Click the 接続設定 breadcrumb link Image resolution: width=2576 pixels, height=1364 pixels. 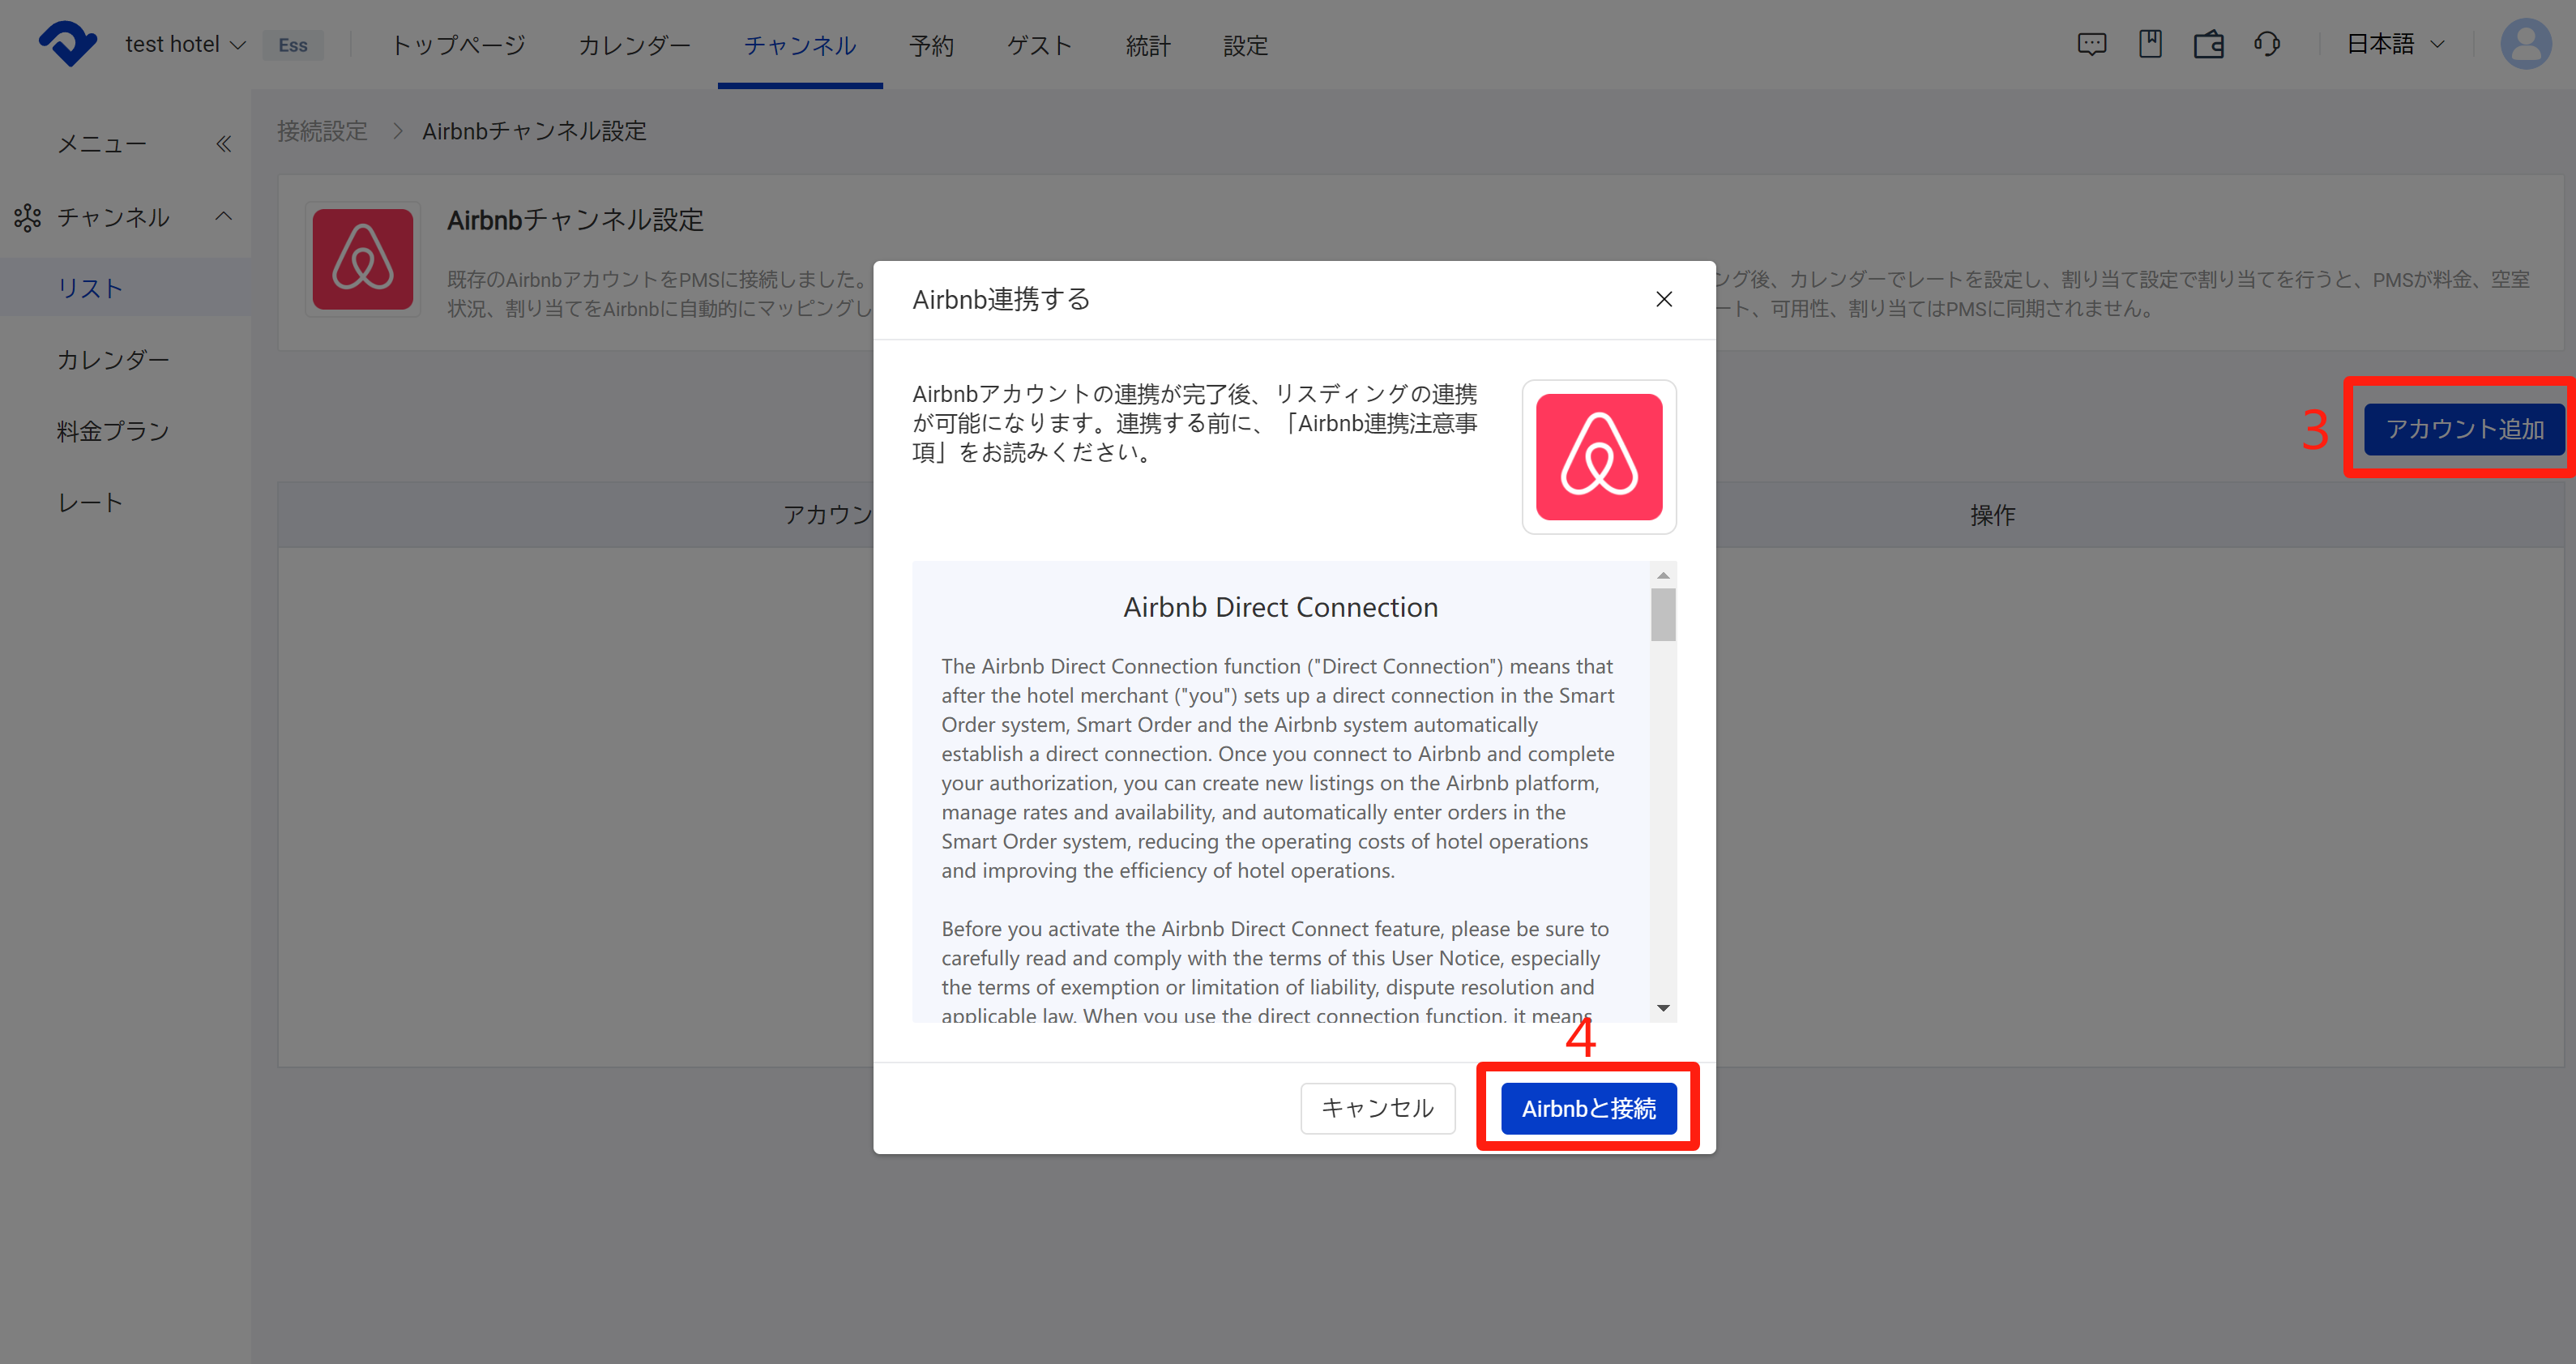[x=322, y=131]
